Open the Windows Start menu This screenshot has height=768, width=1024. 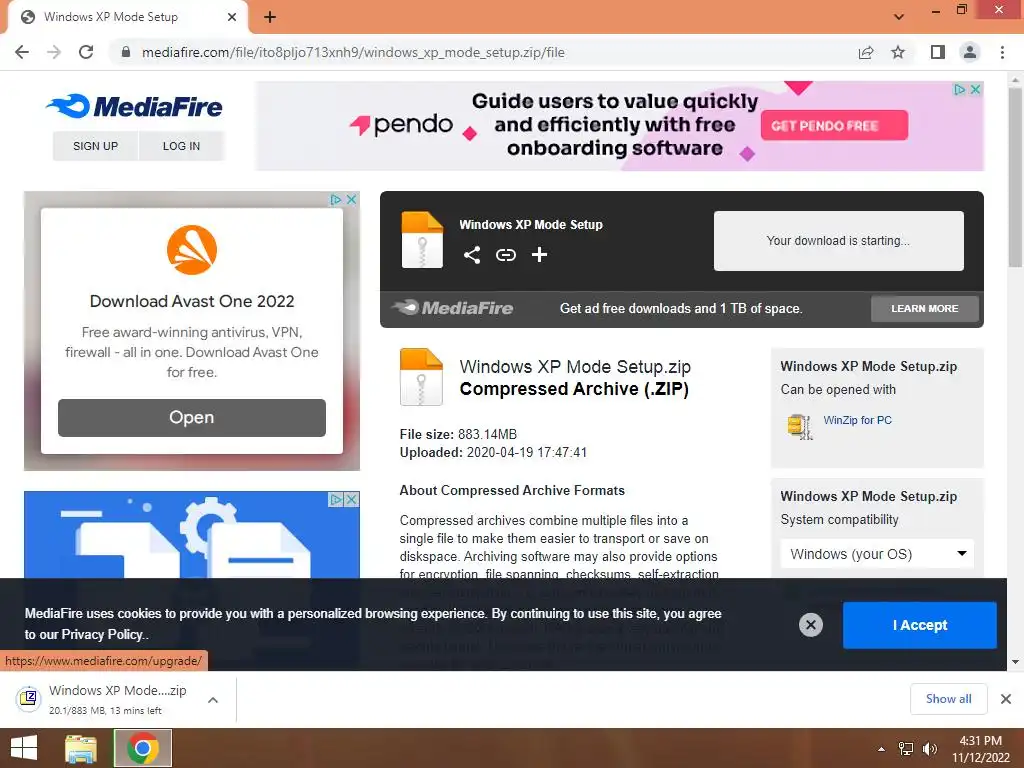coord(24,748)
